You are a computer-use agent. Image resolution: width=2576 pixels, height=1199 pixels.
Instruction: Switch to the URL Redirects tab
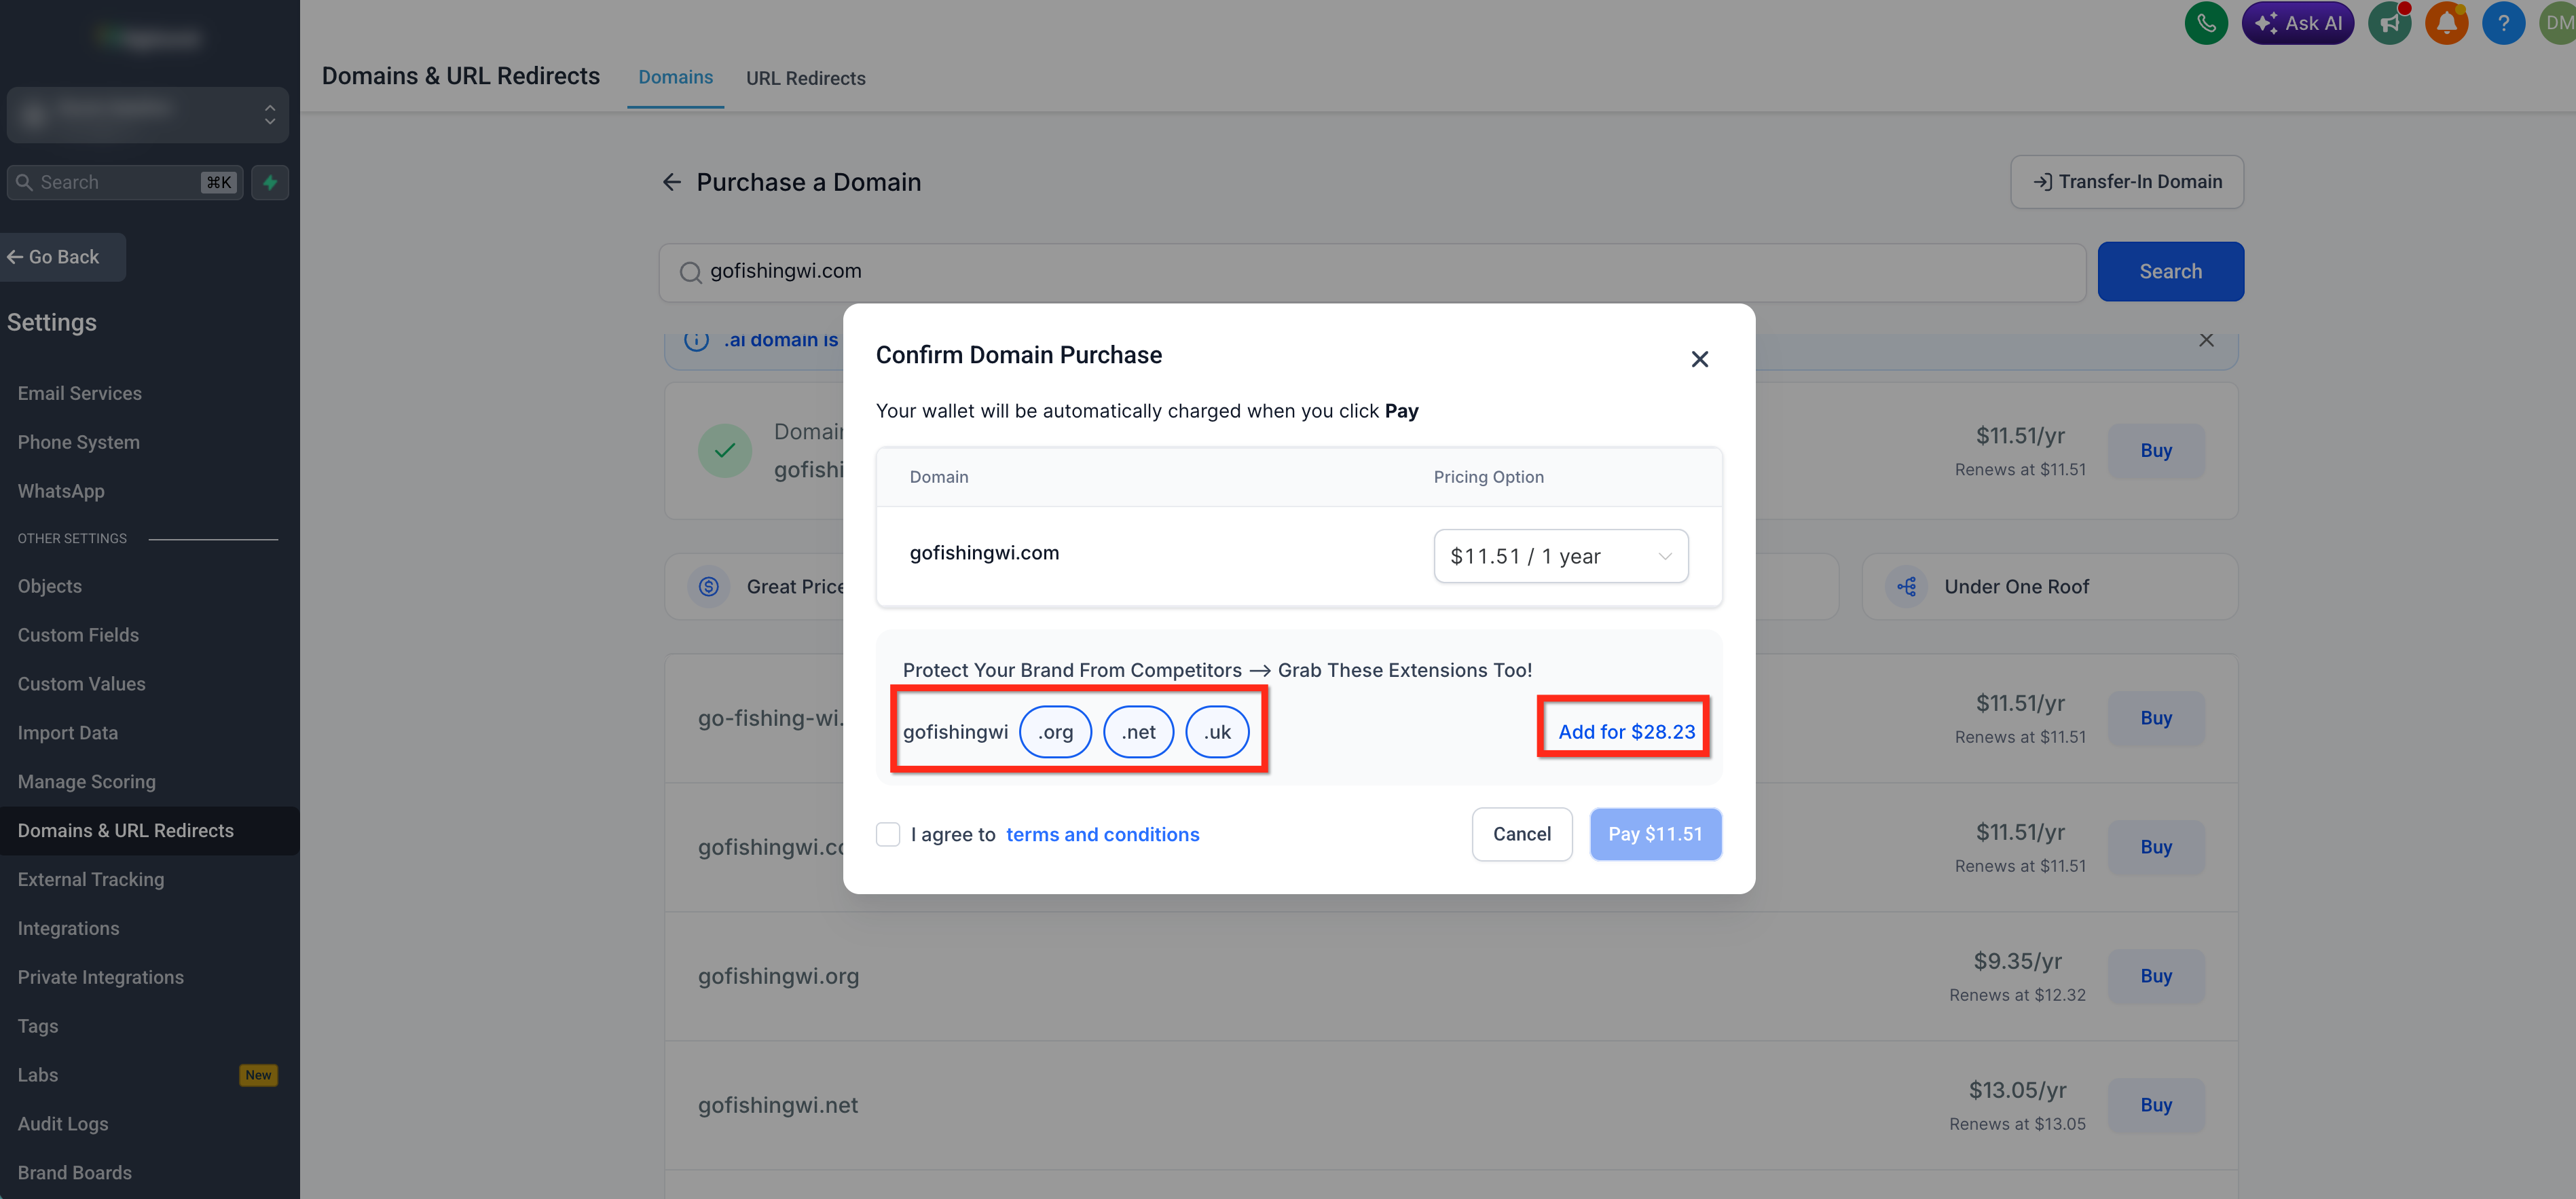coord(805,78)
